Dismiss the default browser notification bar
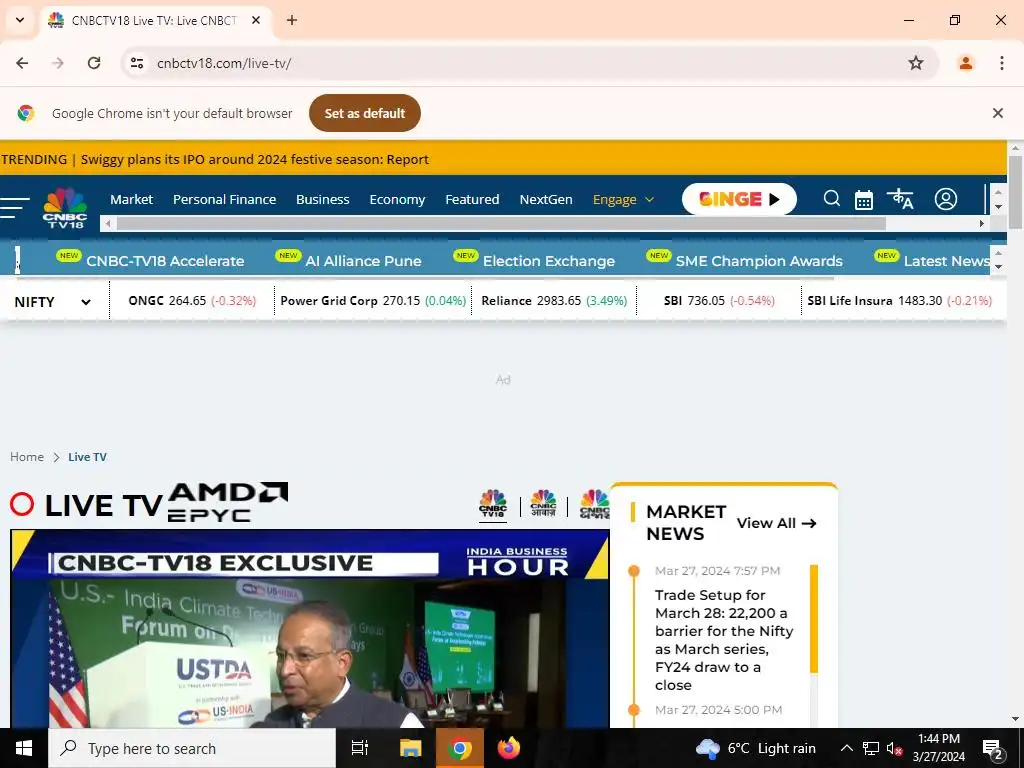The height and width of the screenshot is (768, 1024). click(997, 113)
